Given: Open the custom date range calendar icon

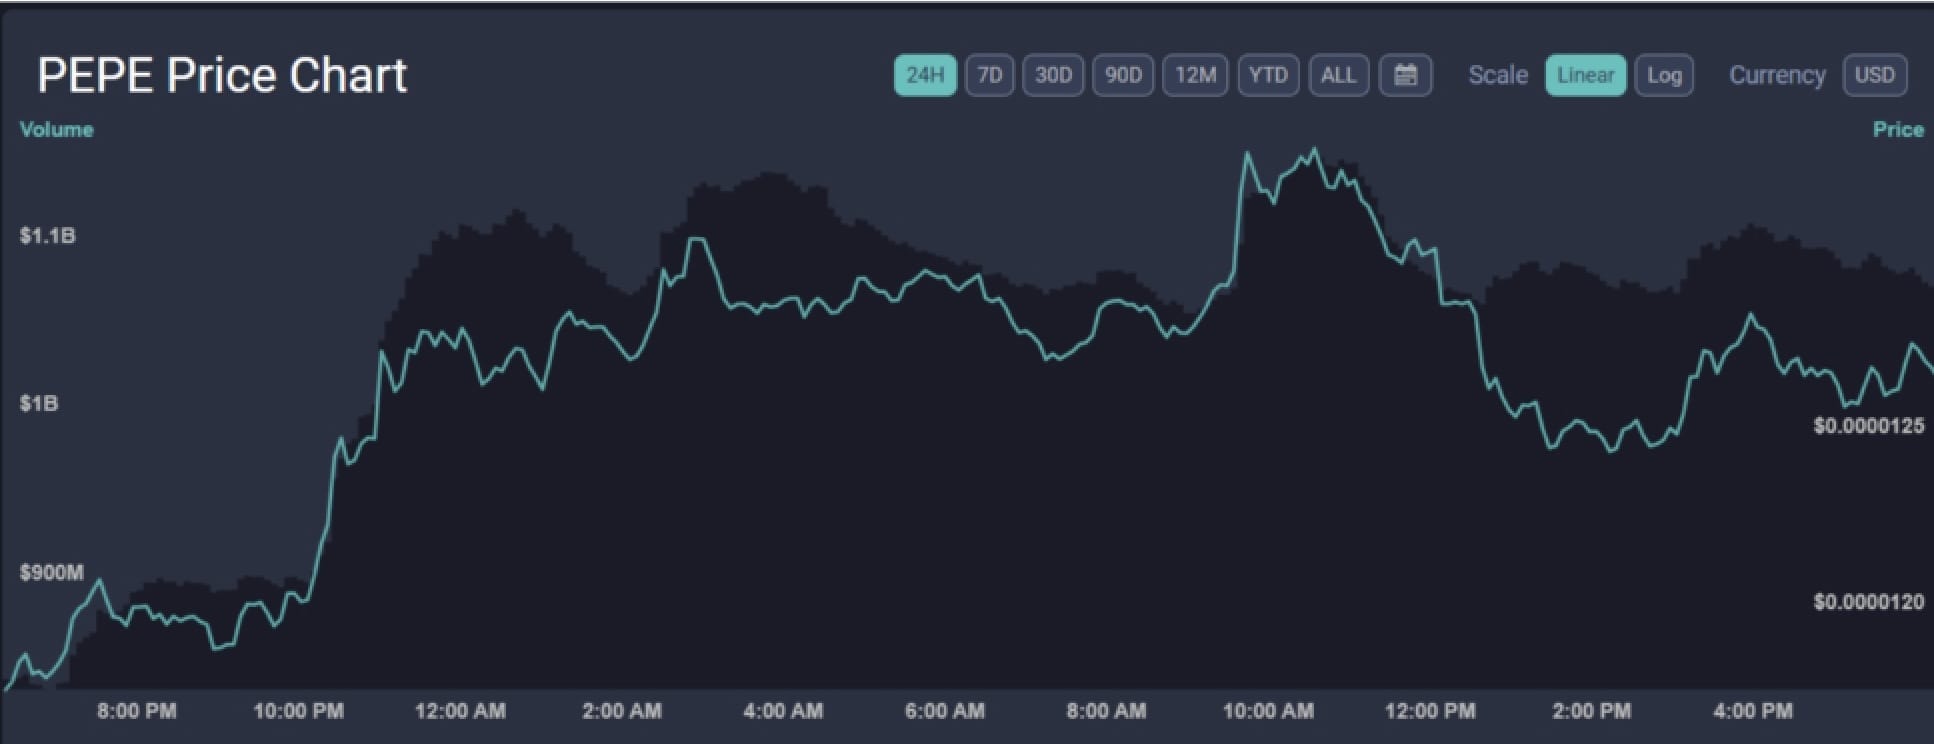Looking at the screenshot, I should (1405, 75).
